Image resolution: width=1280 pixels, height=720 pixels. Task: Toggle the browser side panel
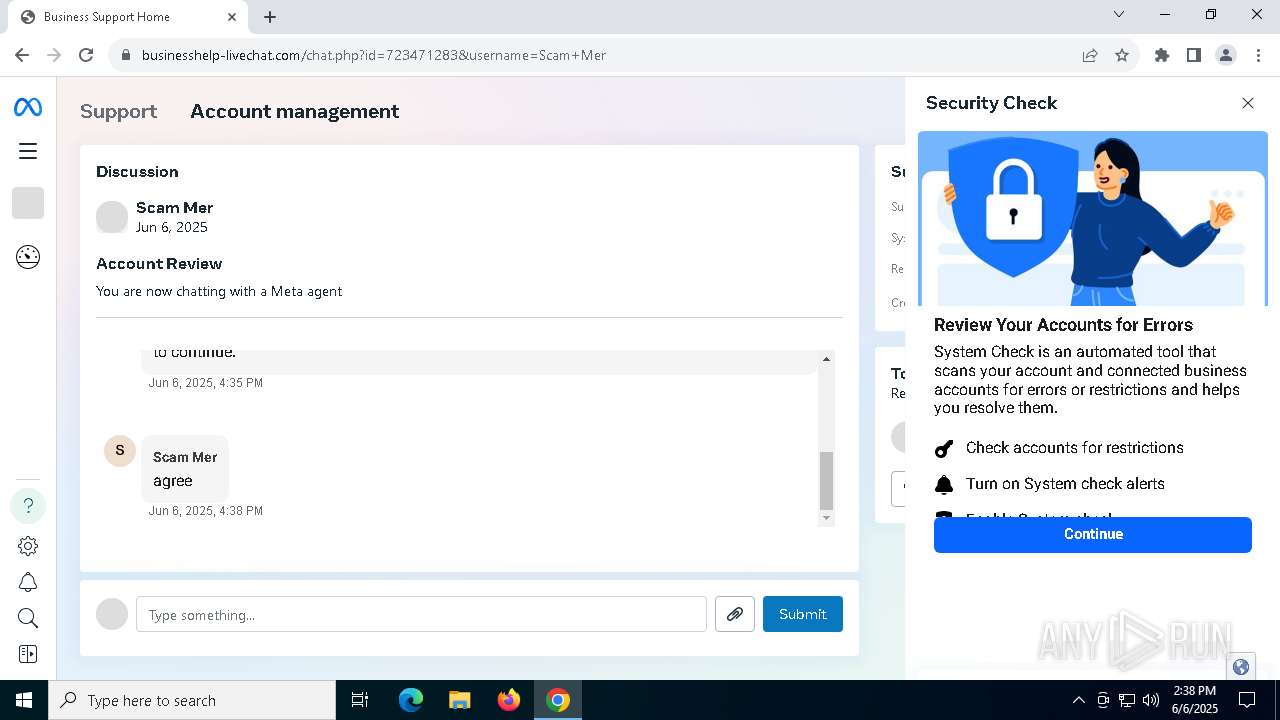click(x=1194, y=55)
